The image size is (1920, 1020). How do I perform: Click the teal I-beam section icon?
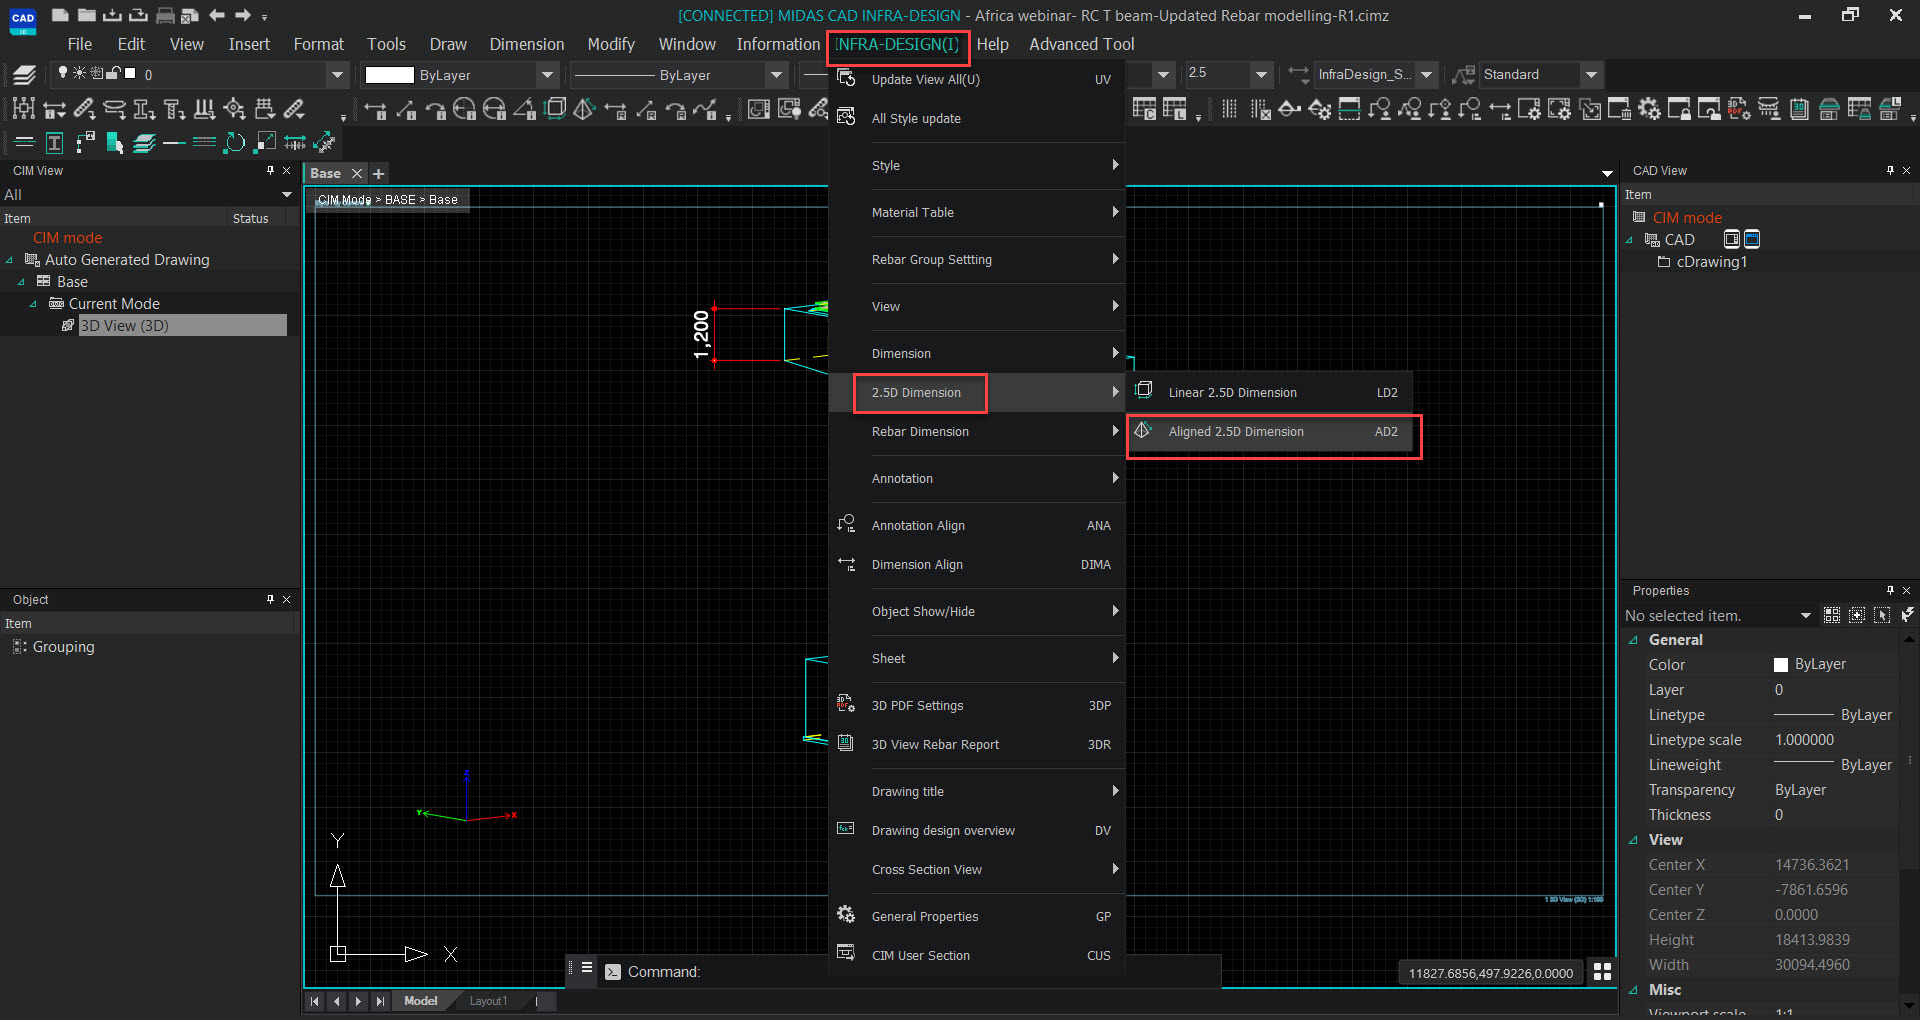(x=54, y=143)
